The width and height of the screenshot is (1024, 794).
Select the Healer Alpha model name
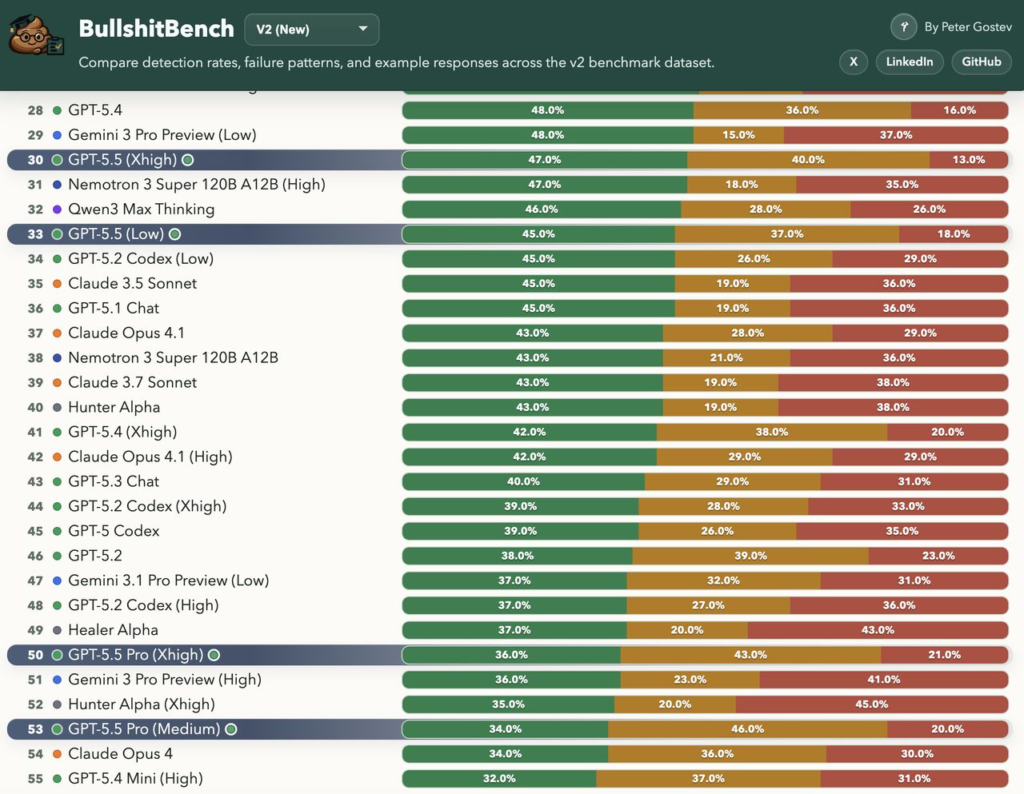pyautogui.click(x=113, y=630)
